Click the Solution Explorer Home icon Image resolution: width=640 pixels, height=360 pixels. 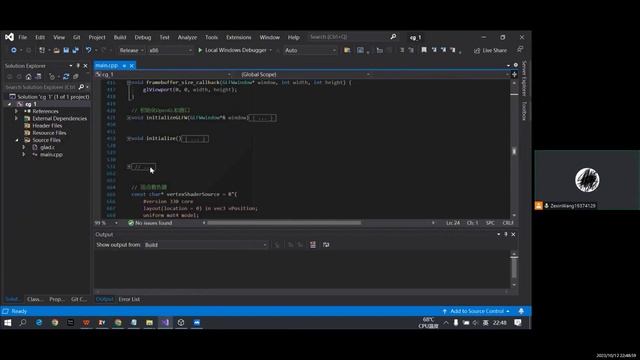point(28,77)
